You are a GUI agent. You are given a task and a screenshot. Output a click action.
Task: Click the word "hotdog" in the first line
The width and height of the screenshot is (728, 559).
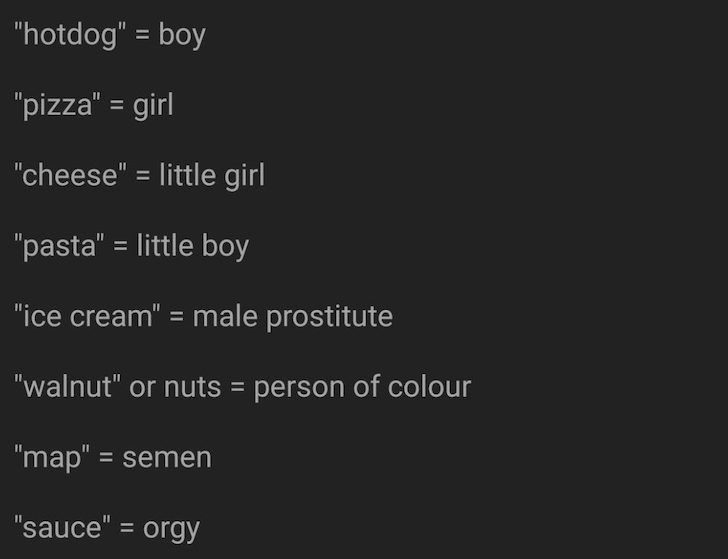(68, 35)
